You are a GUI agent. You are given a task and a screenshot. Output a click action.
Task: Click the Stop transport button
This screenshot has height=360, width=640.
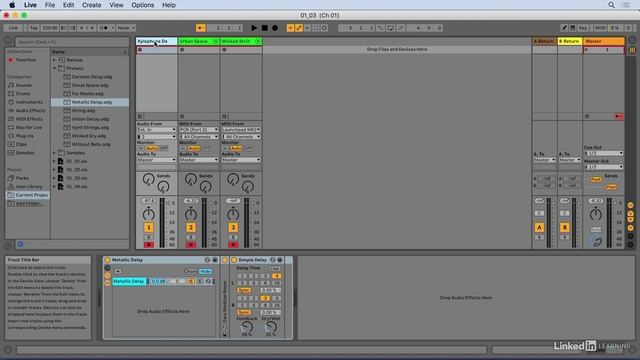tap(264, 28)
